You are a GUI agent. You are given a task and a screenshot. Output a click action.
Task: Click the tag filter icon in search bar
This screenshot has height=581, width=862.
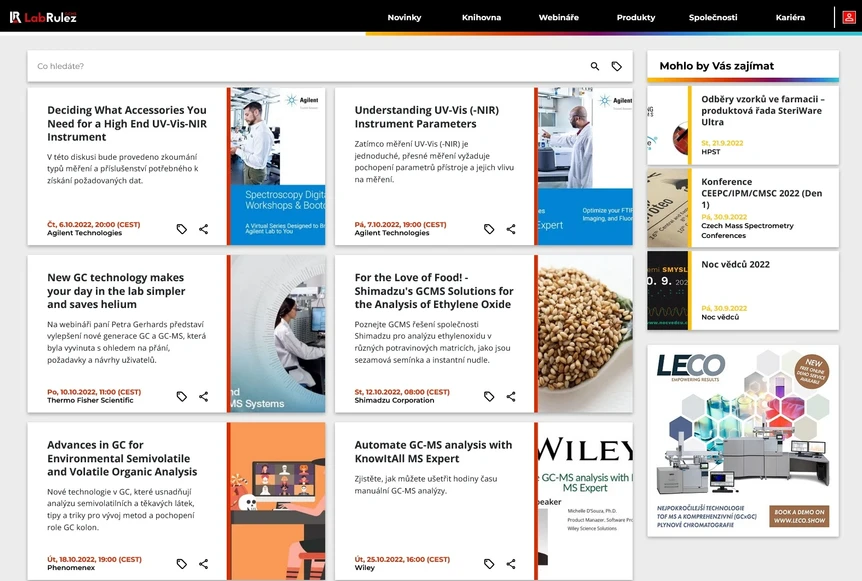617,66
